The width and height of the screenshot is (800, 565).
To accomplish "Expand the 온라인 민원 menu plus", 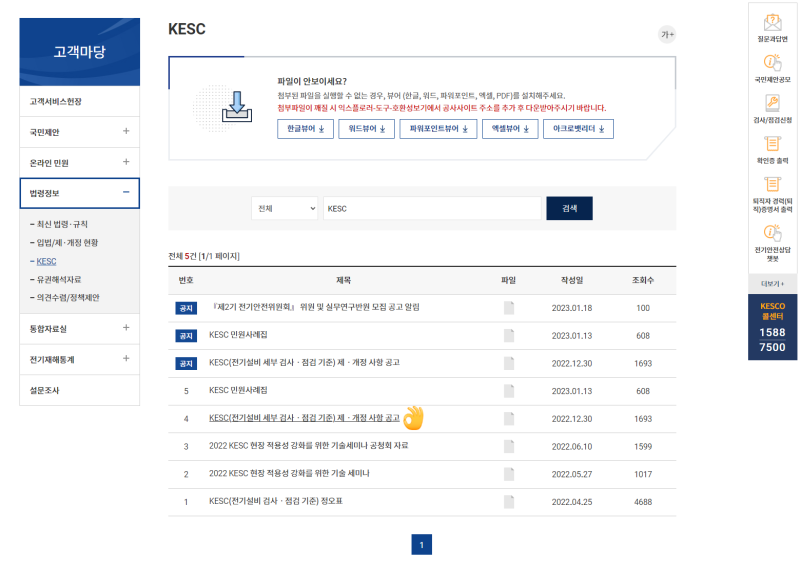I will click(126, 162).
